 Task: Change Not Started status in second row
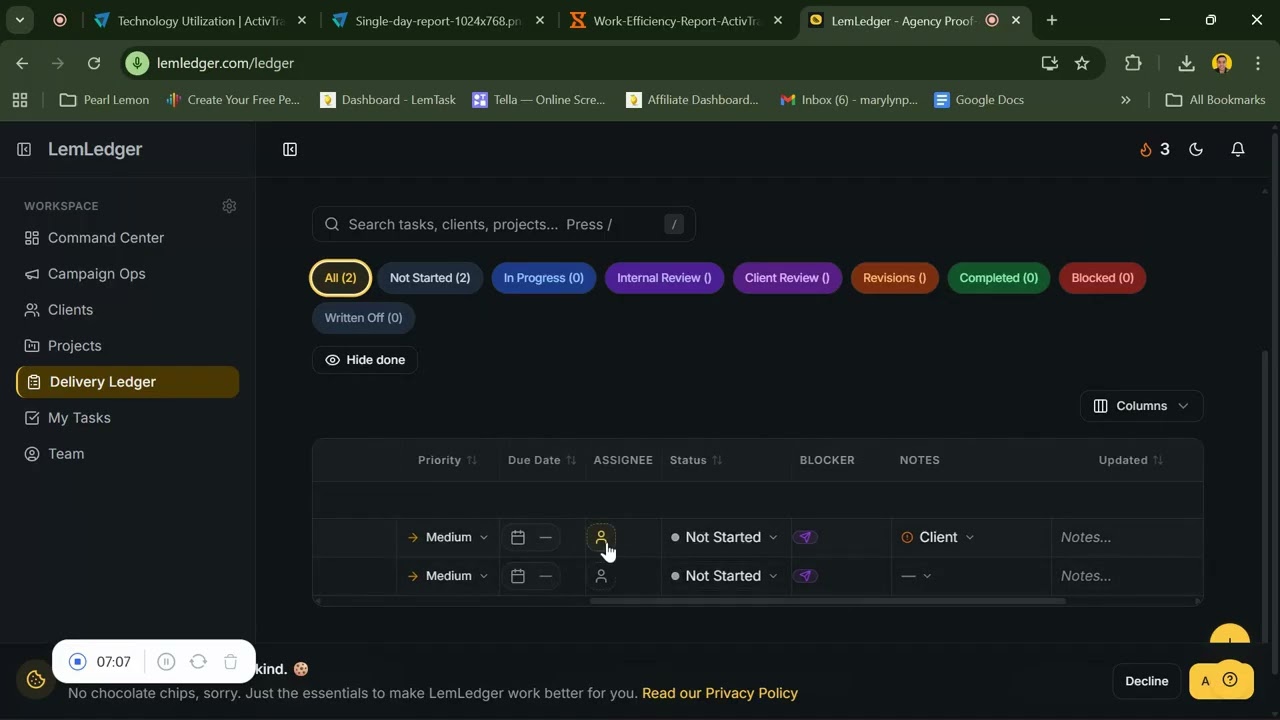click(x=724, y=576)
